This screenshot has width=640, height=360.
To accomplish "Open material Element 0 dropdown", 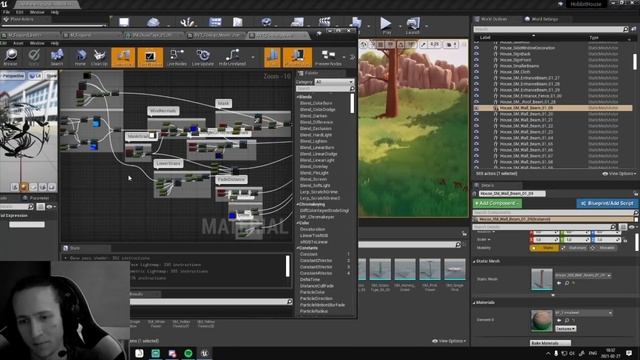I will pos(583,313).
